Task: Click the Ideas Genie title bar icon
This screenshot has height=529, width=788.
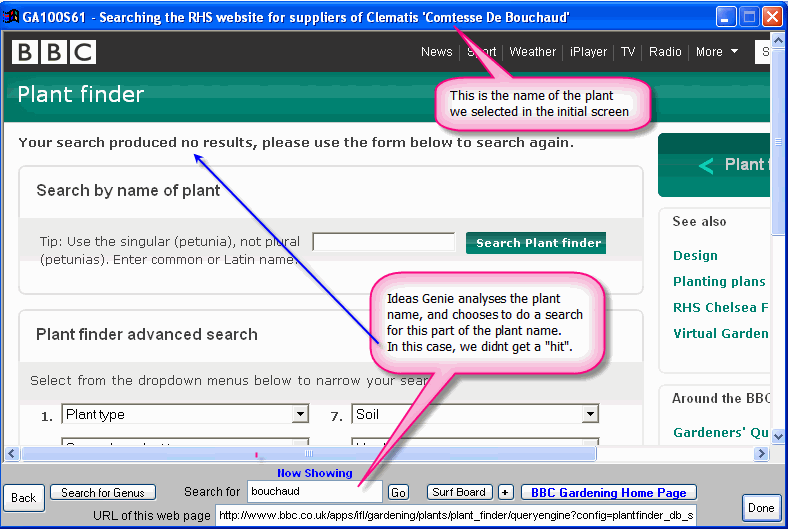Action: point(11,17)
